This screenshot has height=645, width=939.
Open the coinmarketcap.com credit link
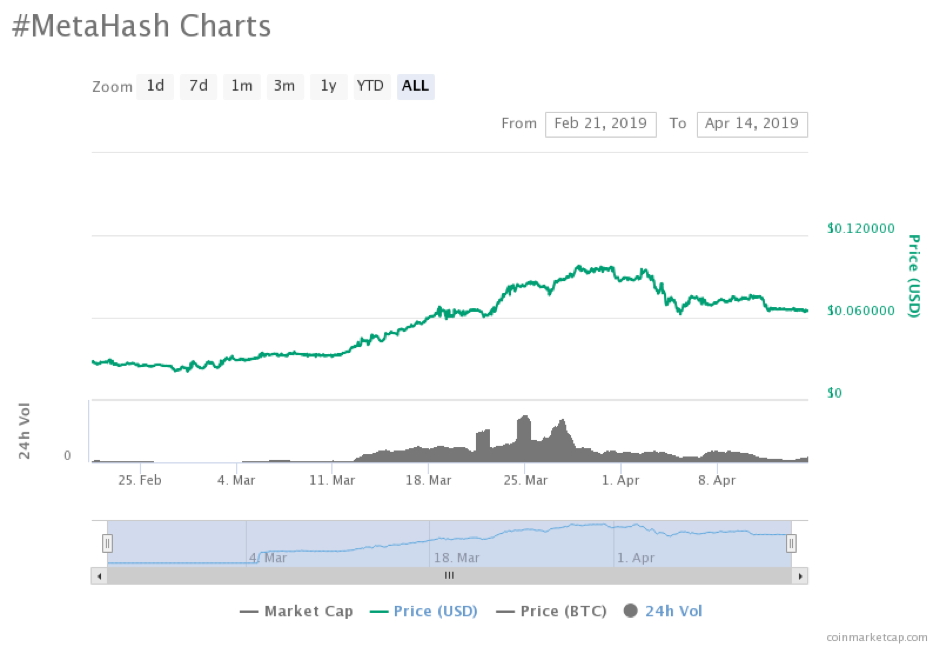[x=877, y=637]
